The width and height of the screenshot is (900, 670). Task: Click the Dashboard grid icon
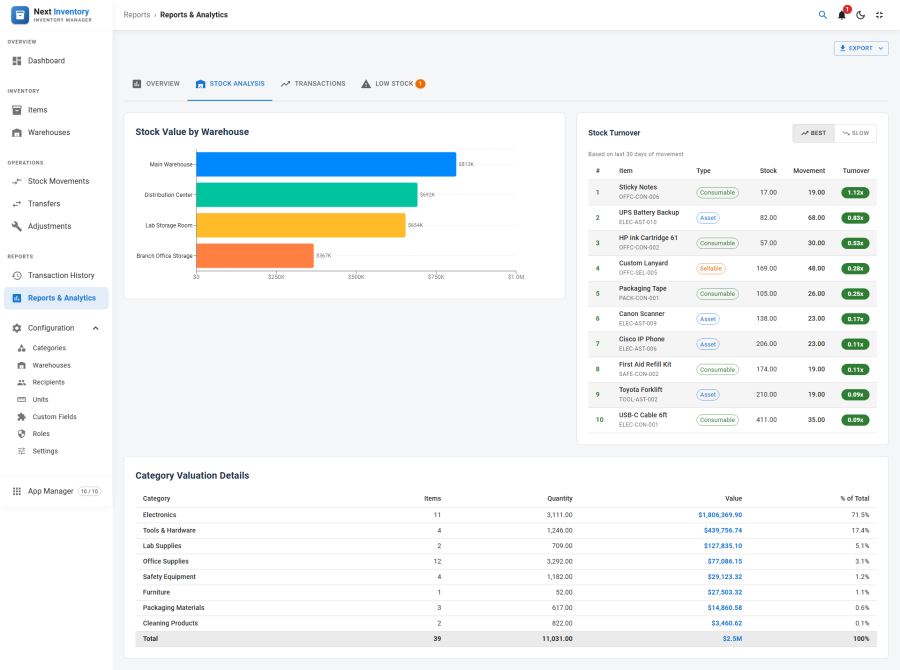pyautogui.click(x=17, y=61)
